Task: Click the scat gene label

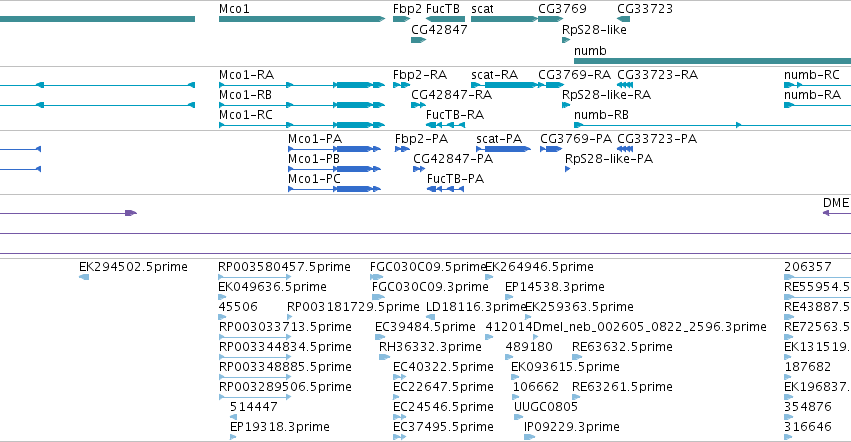Action: coord(482,9)
